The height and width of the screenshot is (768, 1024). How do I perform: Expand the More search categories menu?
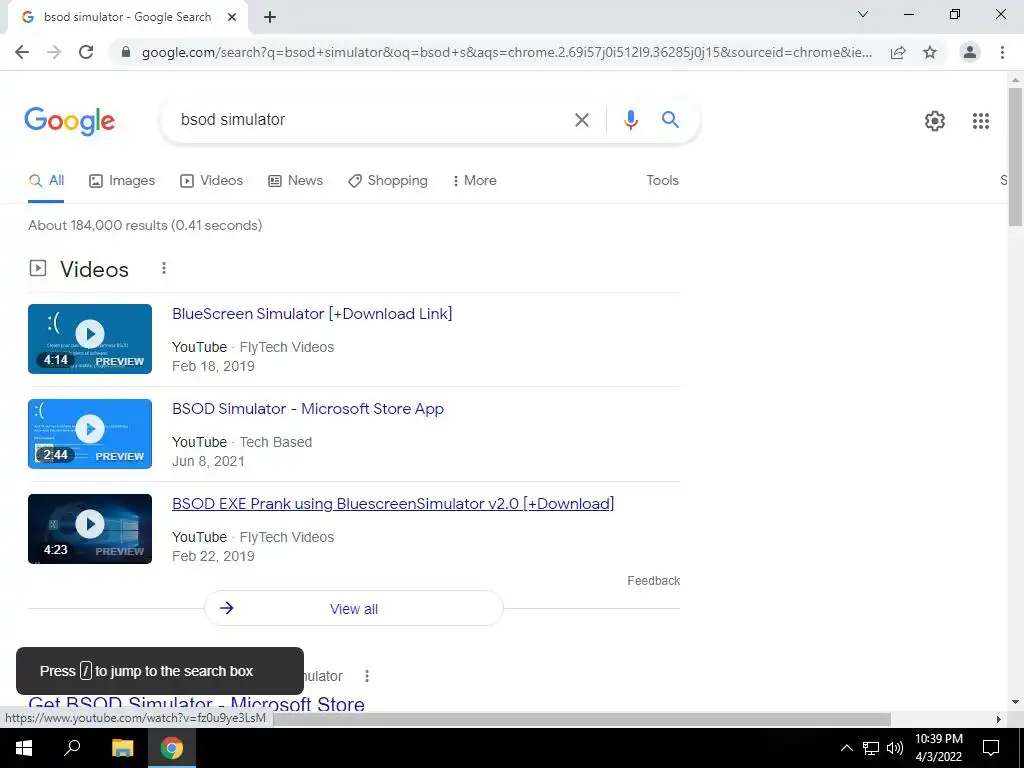475,181
